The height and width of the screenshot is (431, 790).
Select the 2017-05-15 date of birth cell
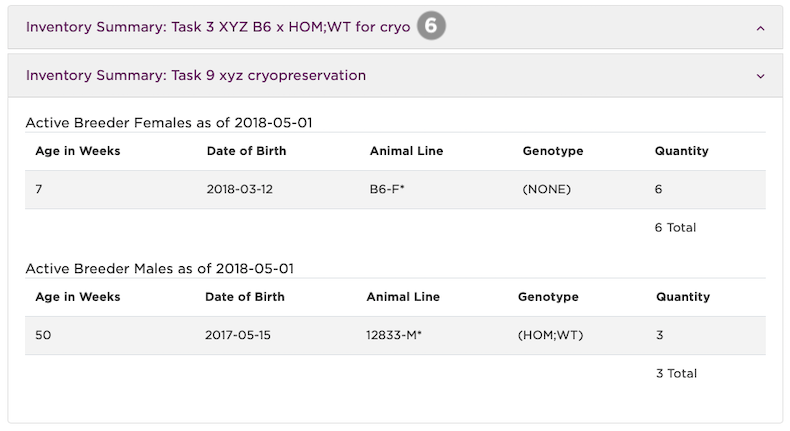[239, 335]
